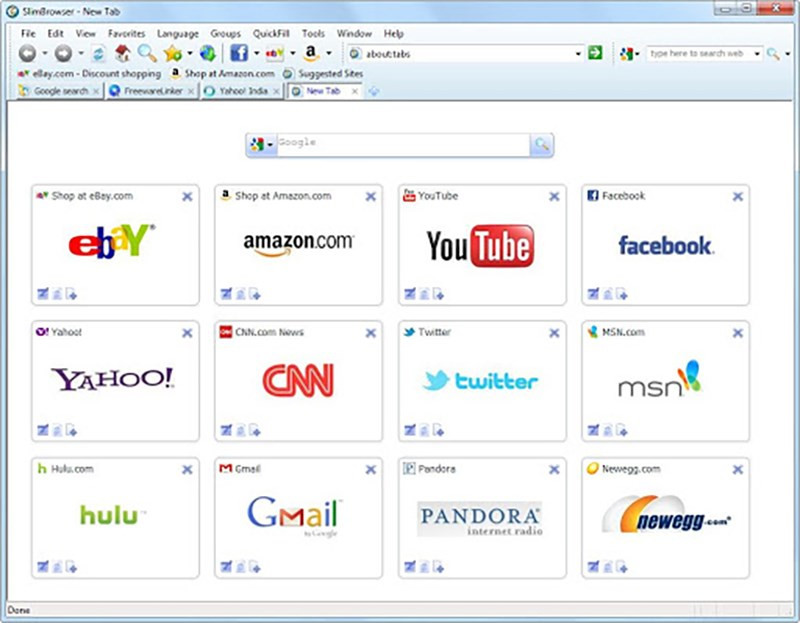Open the QuickFill menu

271,34
